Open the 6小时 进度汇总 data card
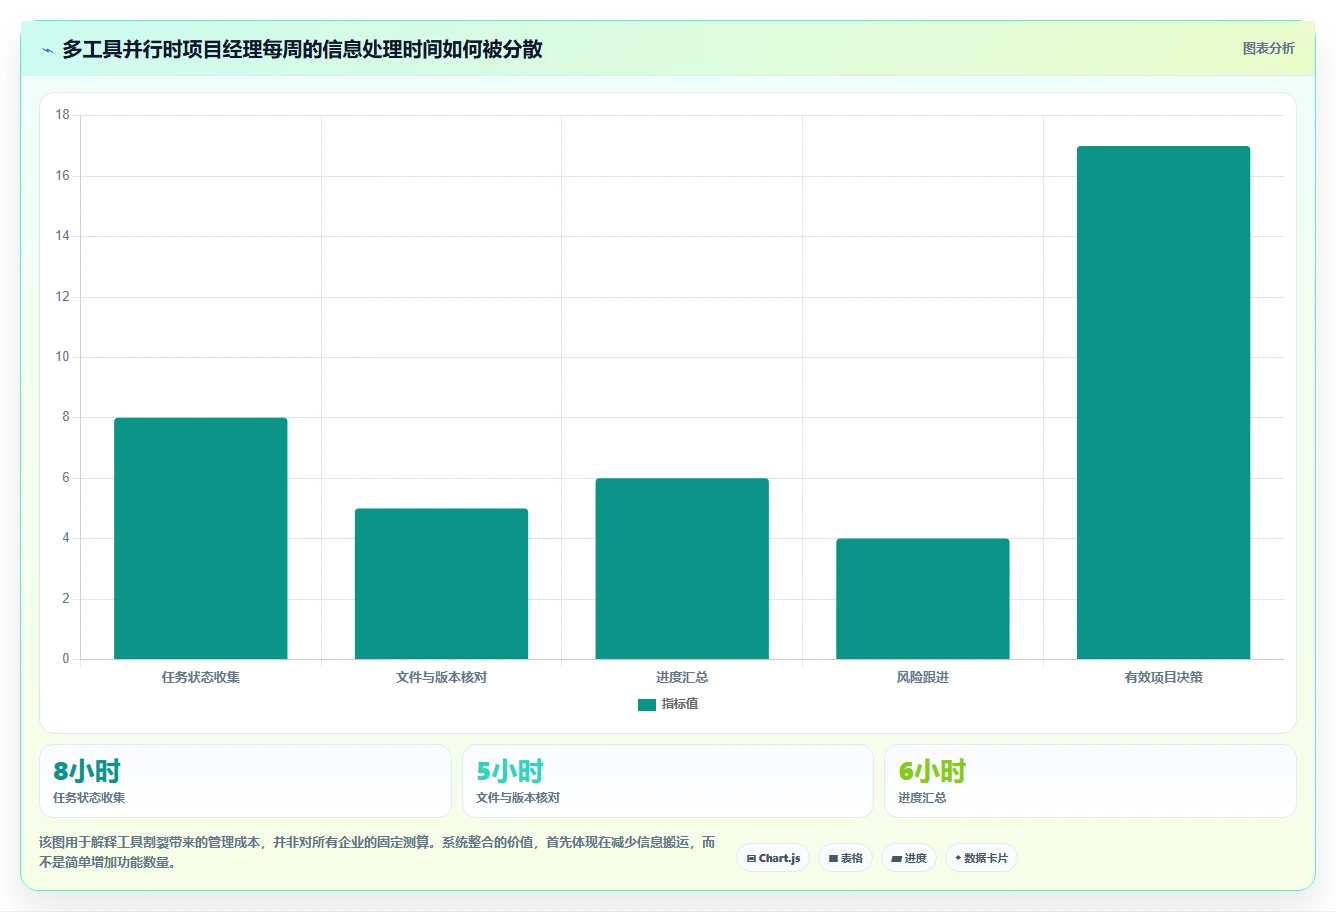Viewport: 1336px width, 912px height. (x=1090, y=781)
